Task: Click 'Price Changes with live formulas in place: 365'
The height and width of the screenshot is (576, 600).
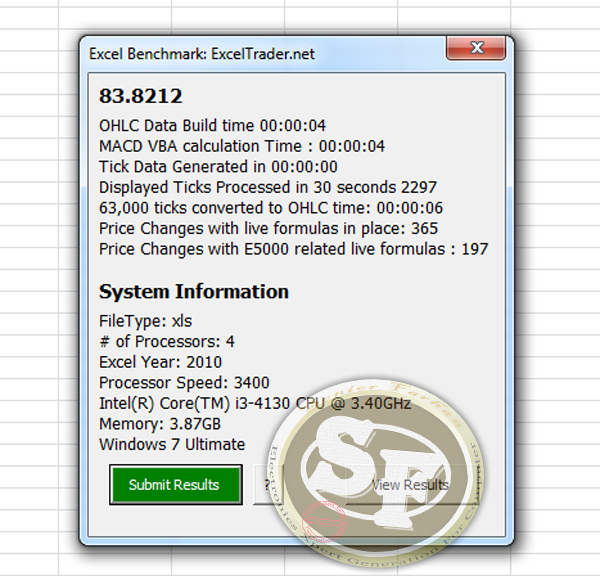Action: coord(268,228)
